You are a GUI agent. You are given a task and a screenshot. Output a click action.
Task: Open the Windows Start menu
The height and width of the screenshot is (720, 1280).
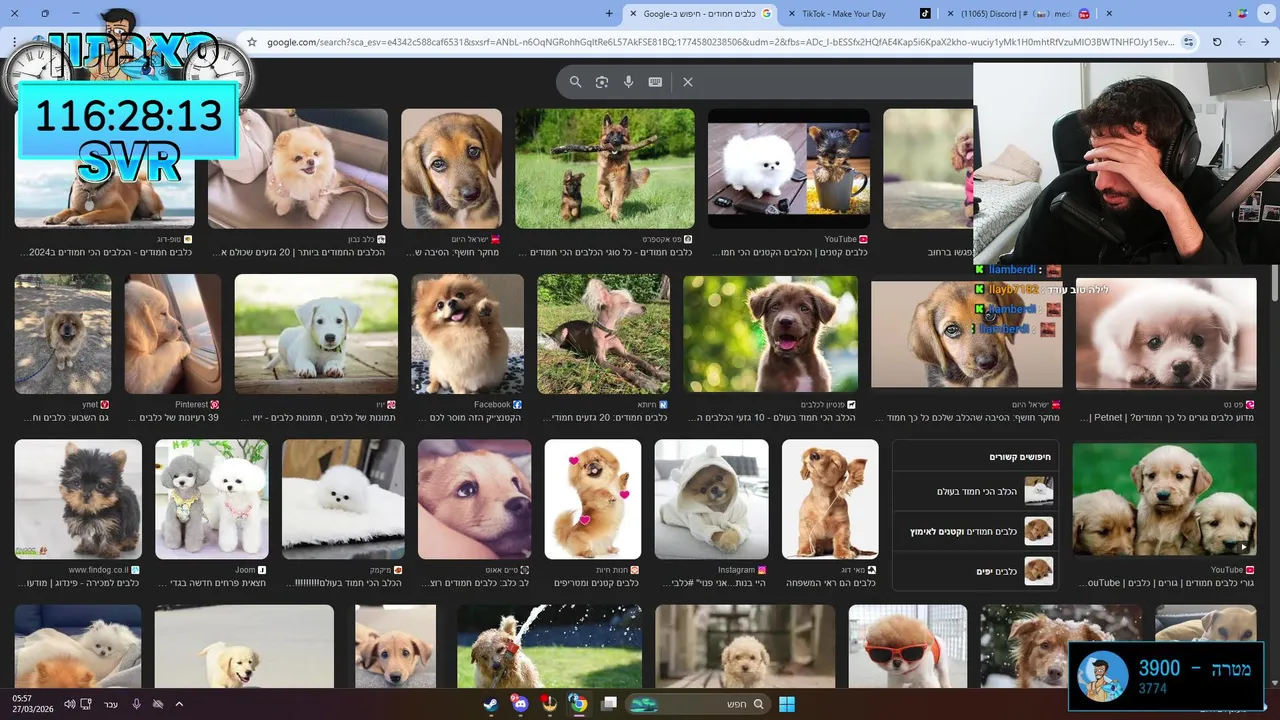tap(786, 704)
